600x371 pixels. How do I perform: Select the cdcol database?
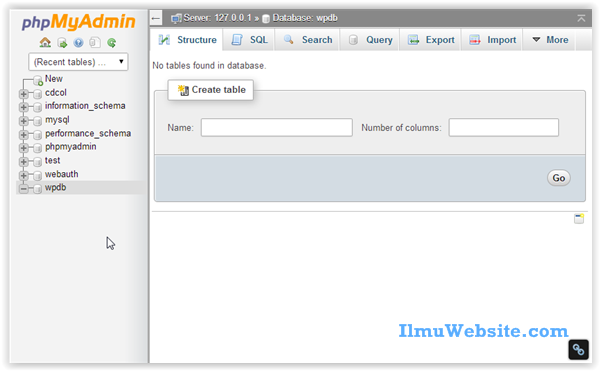coord(56,93)
